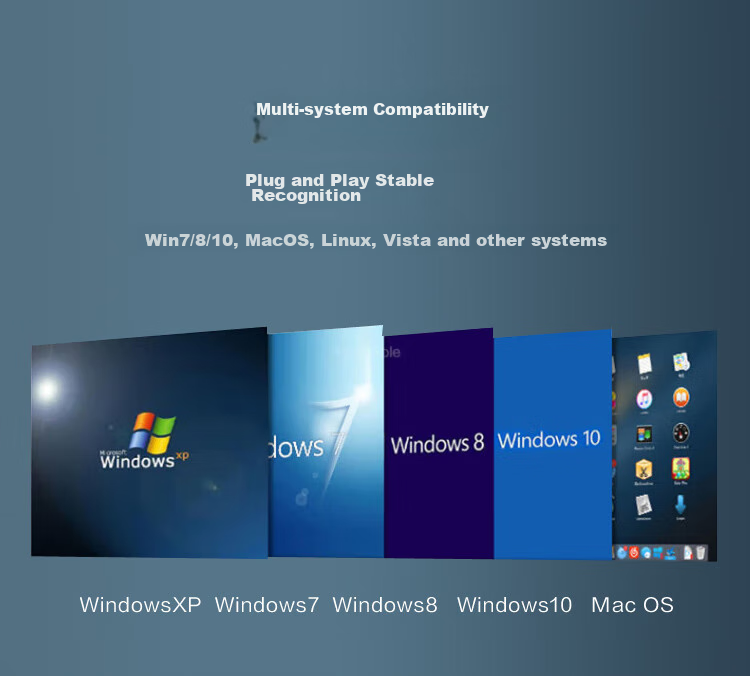This screenshot has width=750, height=676.
Task: Select the blue Windows 10 panel
Action: [553, 444]
